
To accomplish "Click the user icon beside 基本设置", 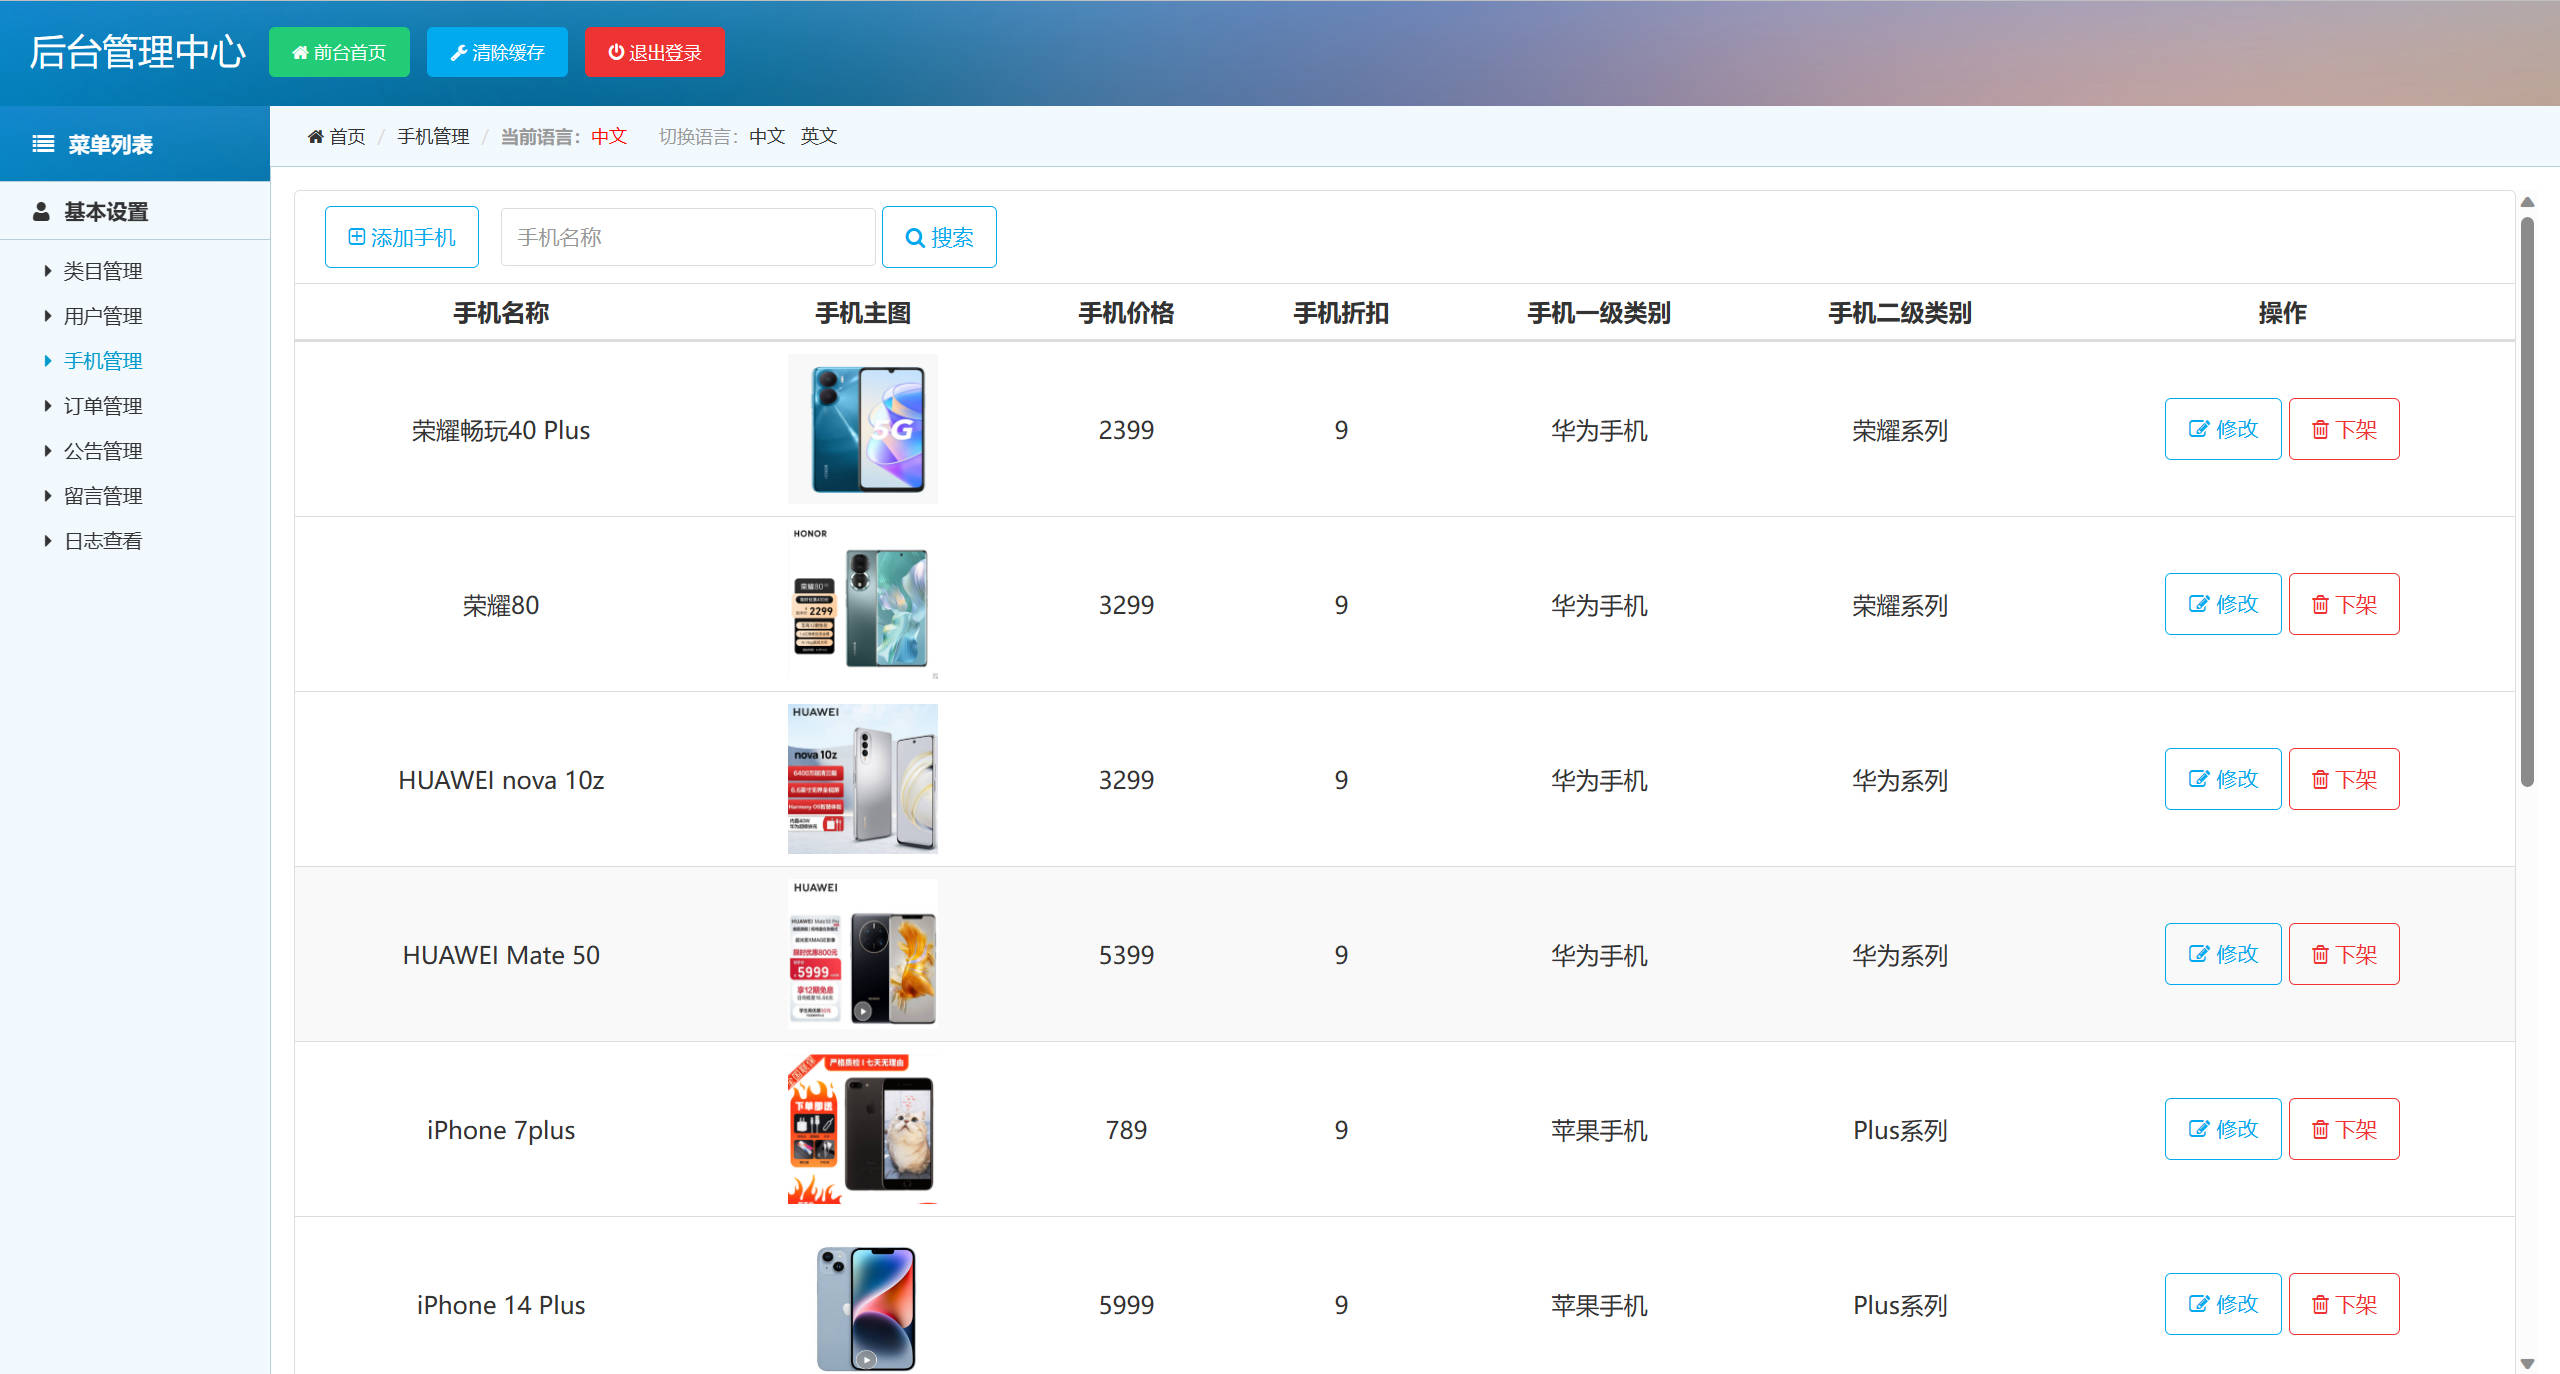I will coord(41,211).
